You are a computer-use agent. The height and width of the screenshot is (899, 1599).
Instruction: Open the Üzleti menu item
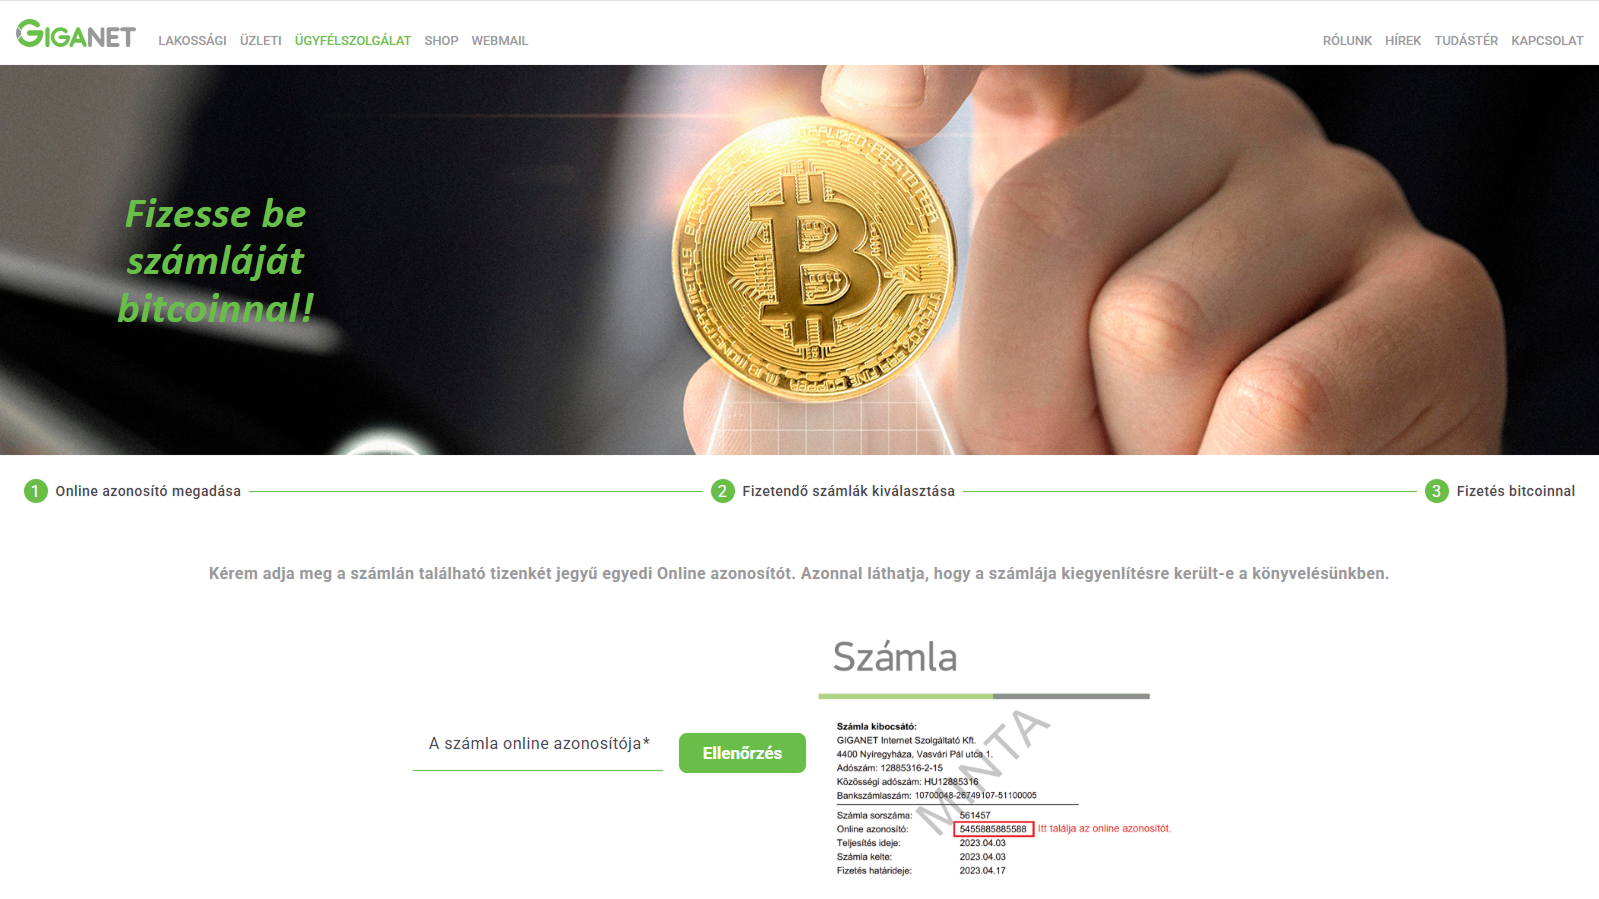(x=261, y=41)
